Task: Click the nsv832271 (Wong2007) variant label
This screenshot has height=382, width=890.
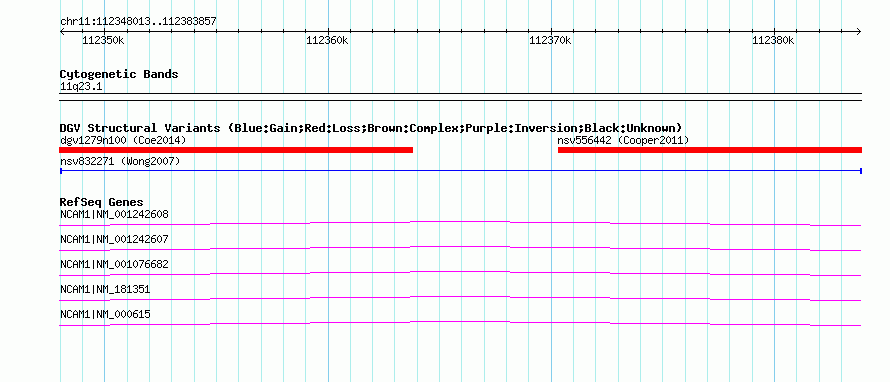Action: coord(120,162)
